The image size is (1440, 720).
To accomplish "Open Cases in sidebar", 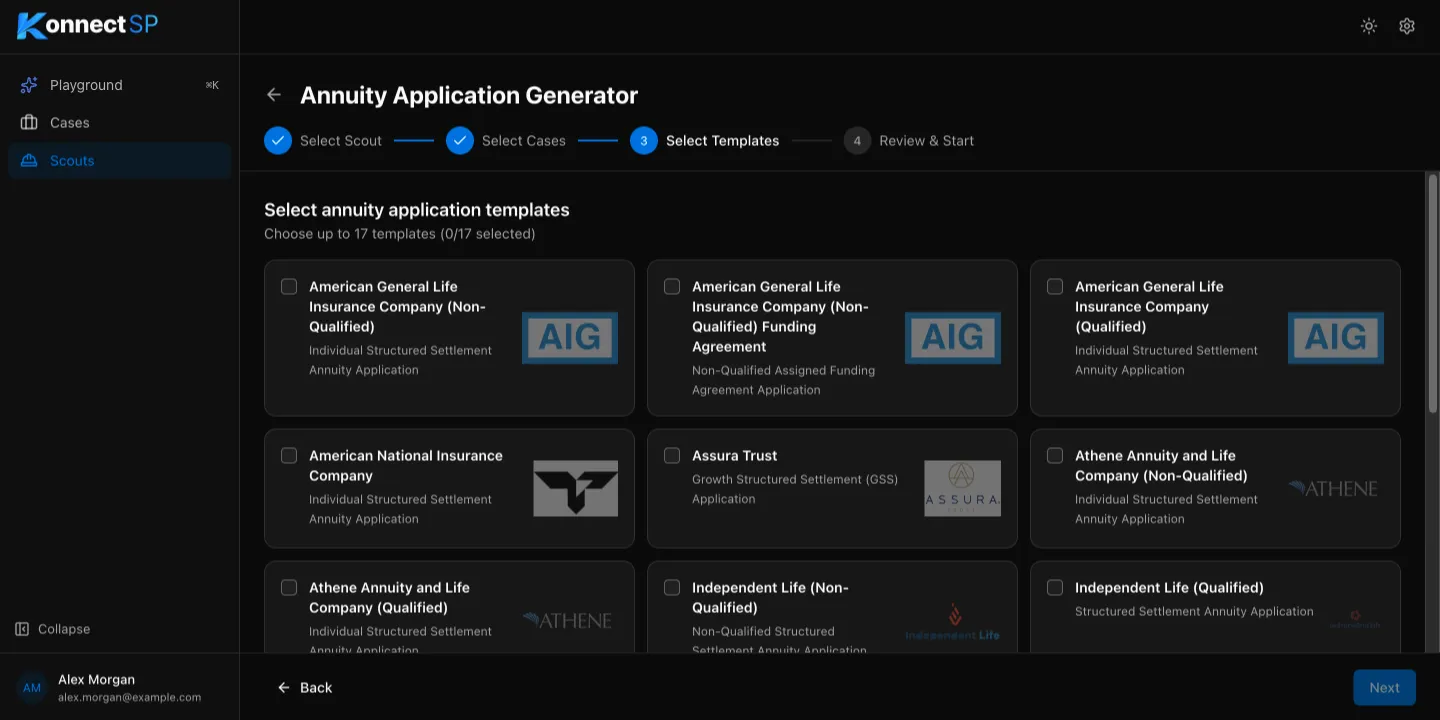I will [x=120, y=122].
